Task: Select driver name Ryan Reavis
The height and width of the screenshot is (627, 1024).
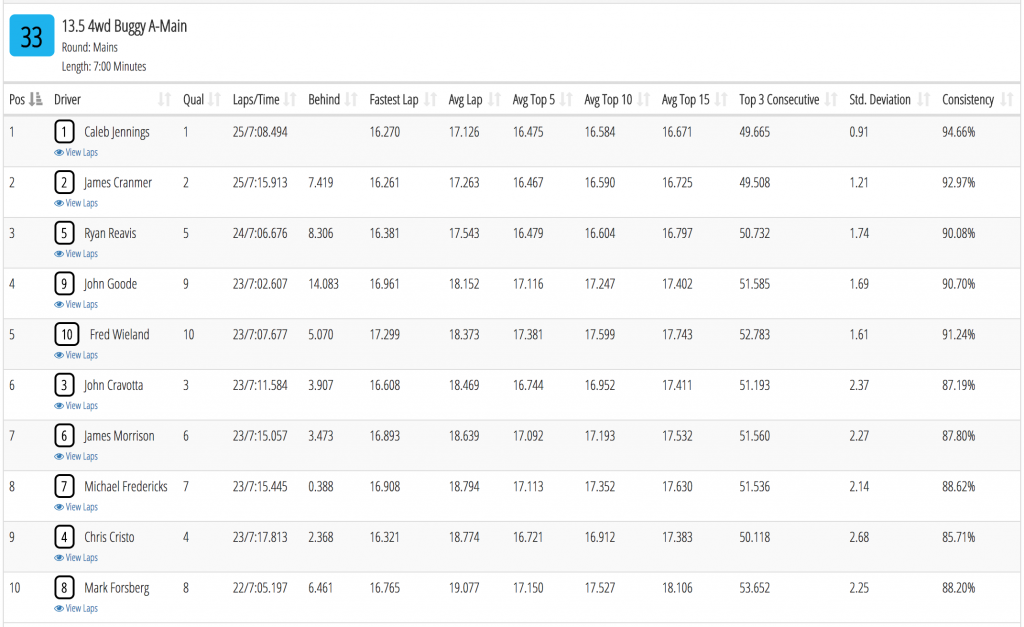Action: click(x=110, y=233)
